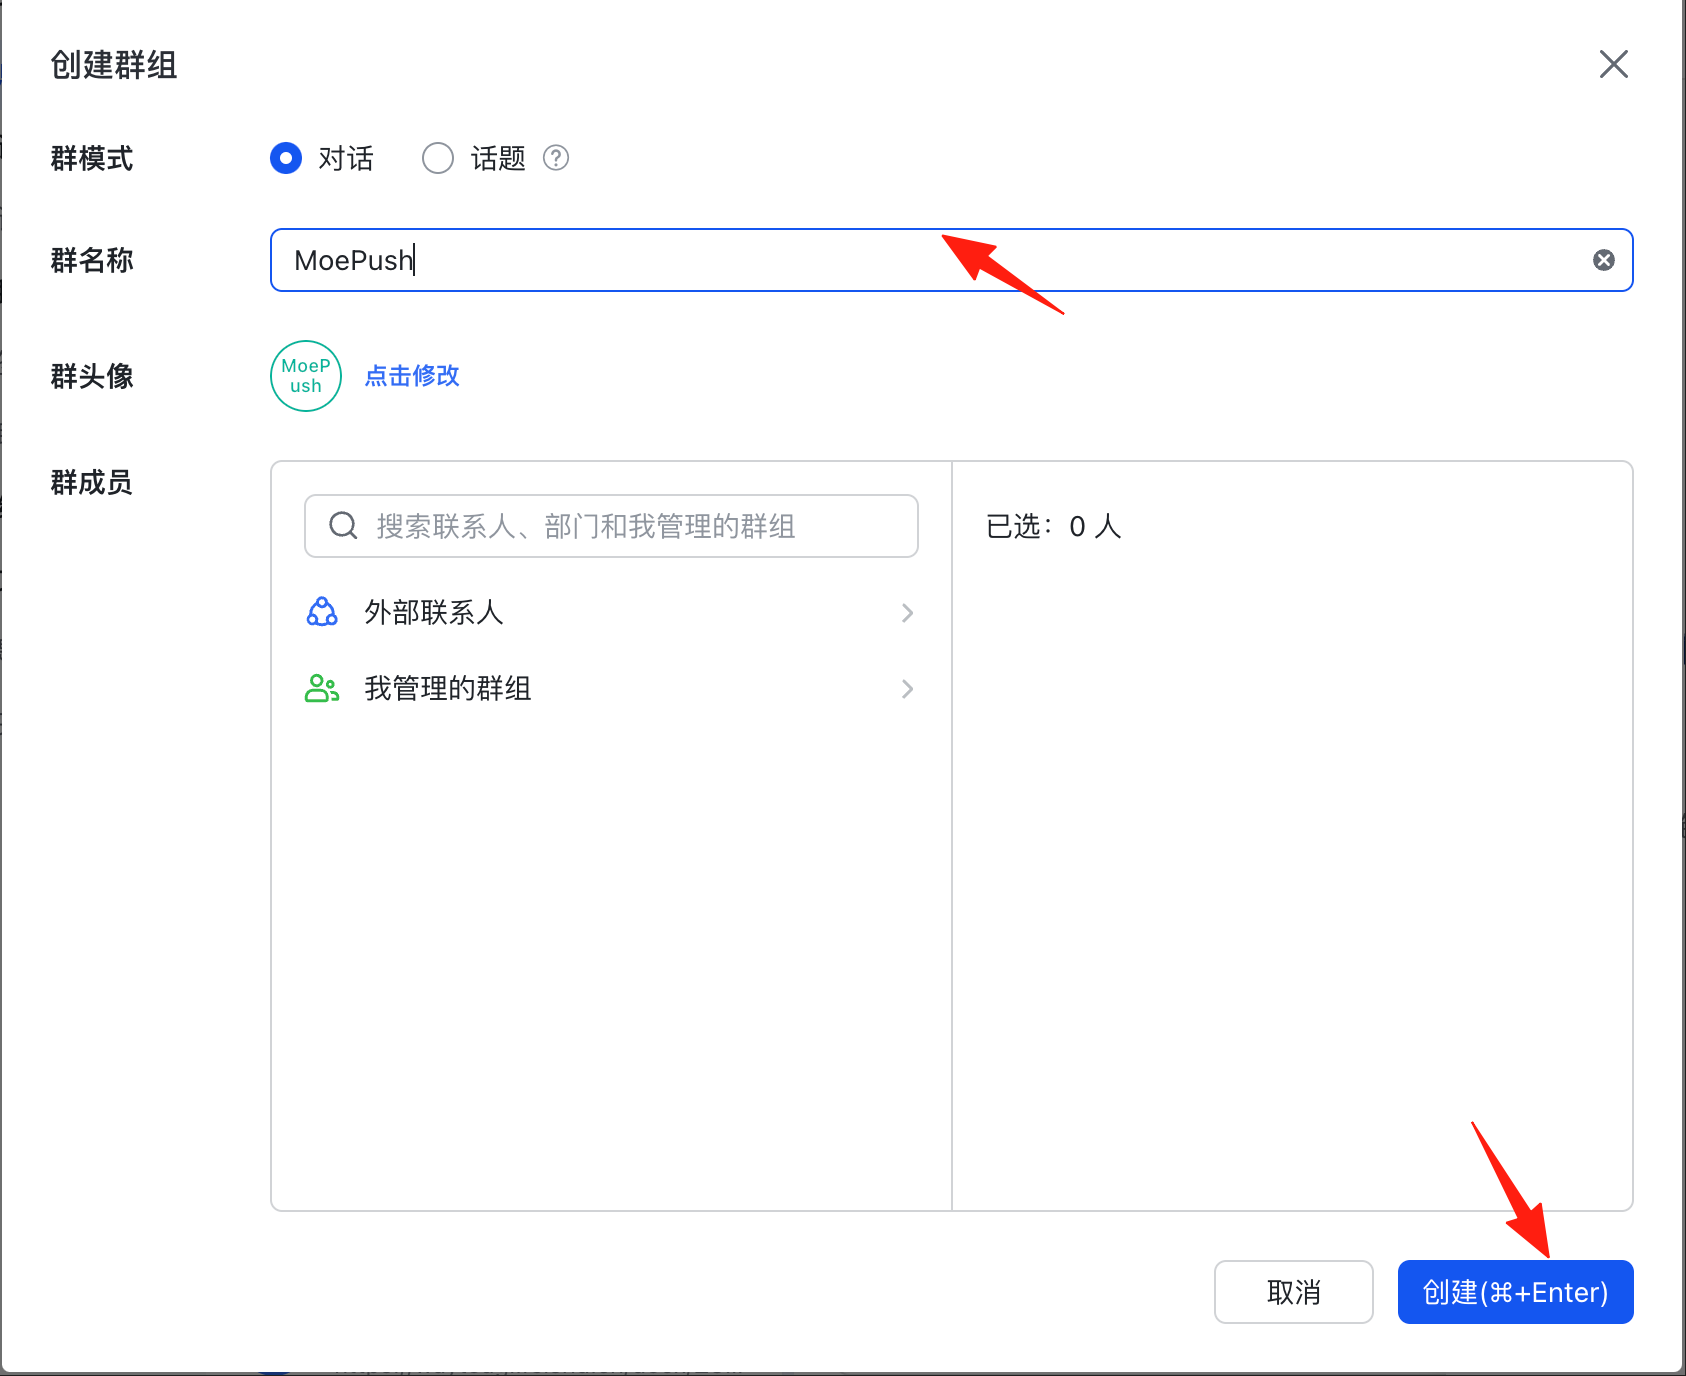1686x1376 pixels.
Task: Click the 我管理的群组 group icon
Action: 322,688
